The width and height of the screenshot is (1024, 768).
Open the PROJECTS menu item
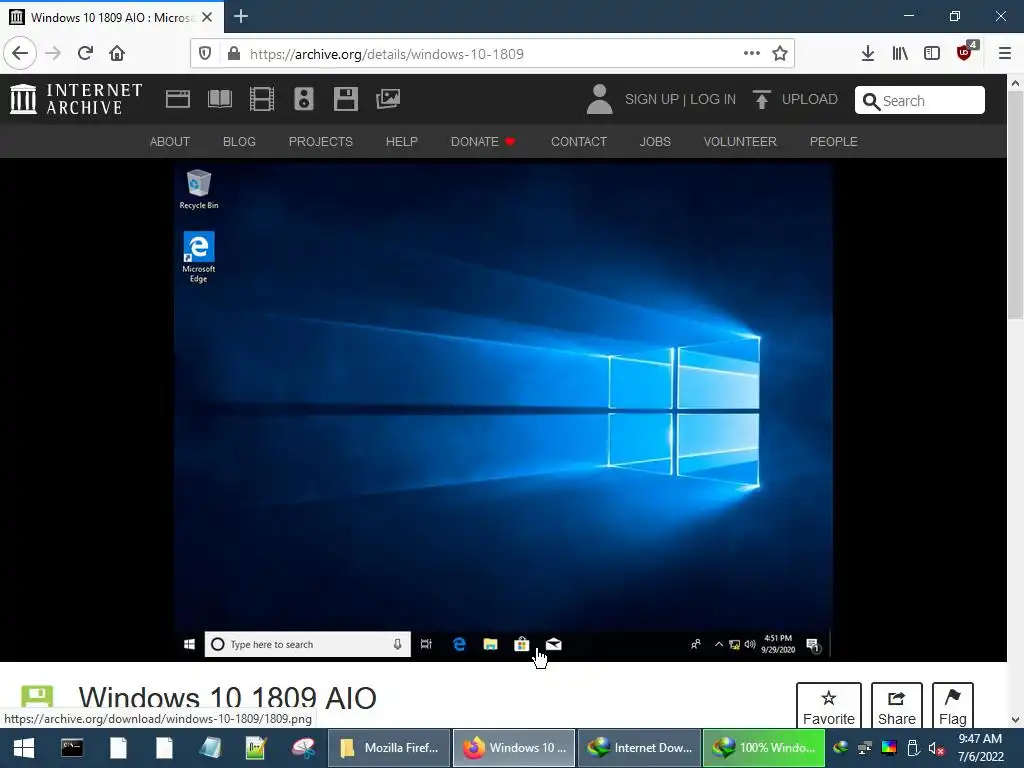pos(321,142)
